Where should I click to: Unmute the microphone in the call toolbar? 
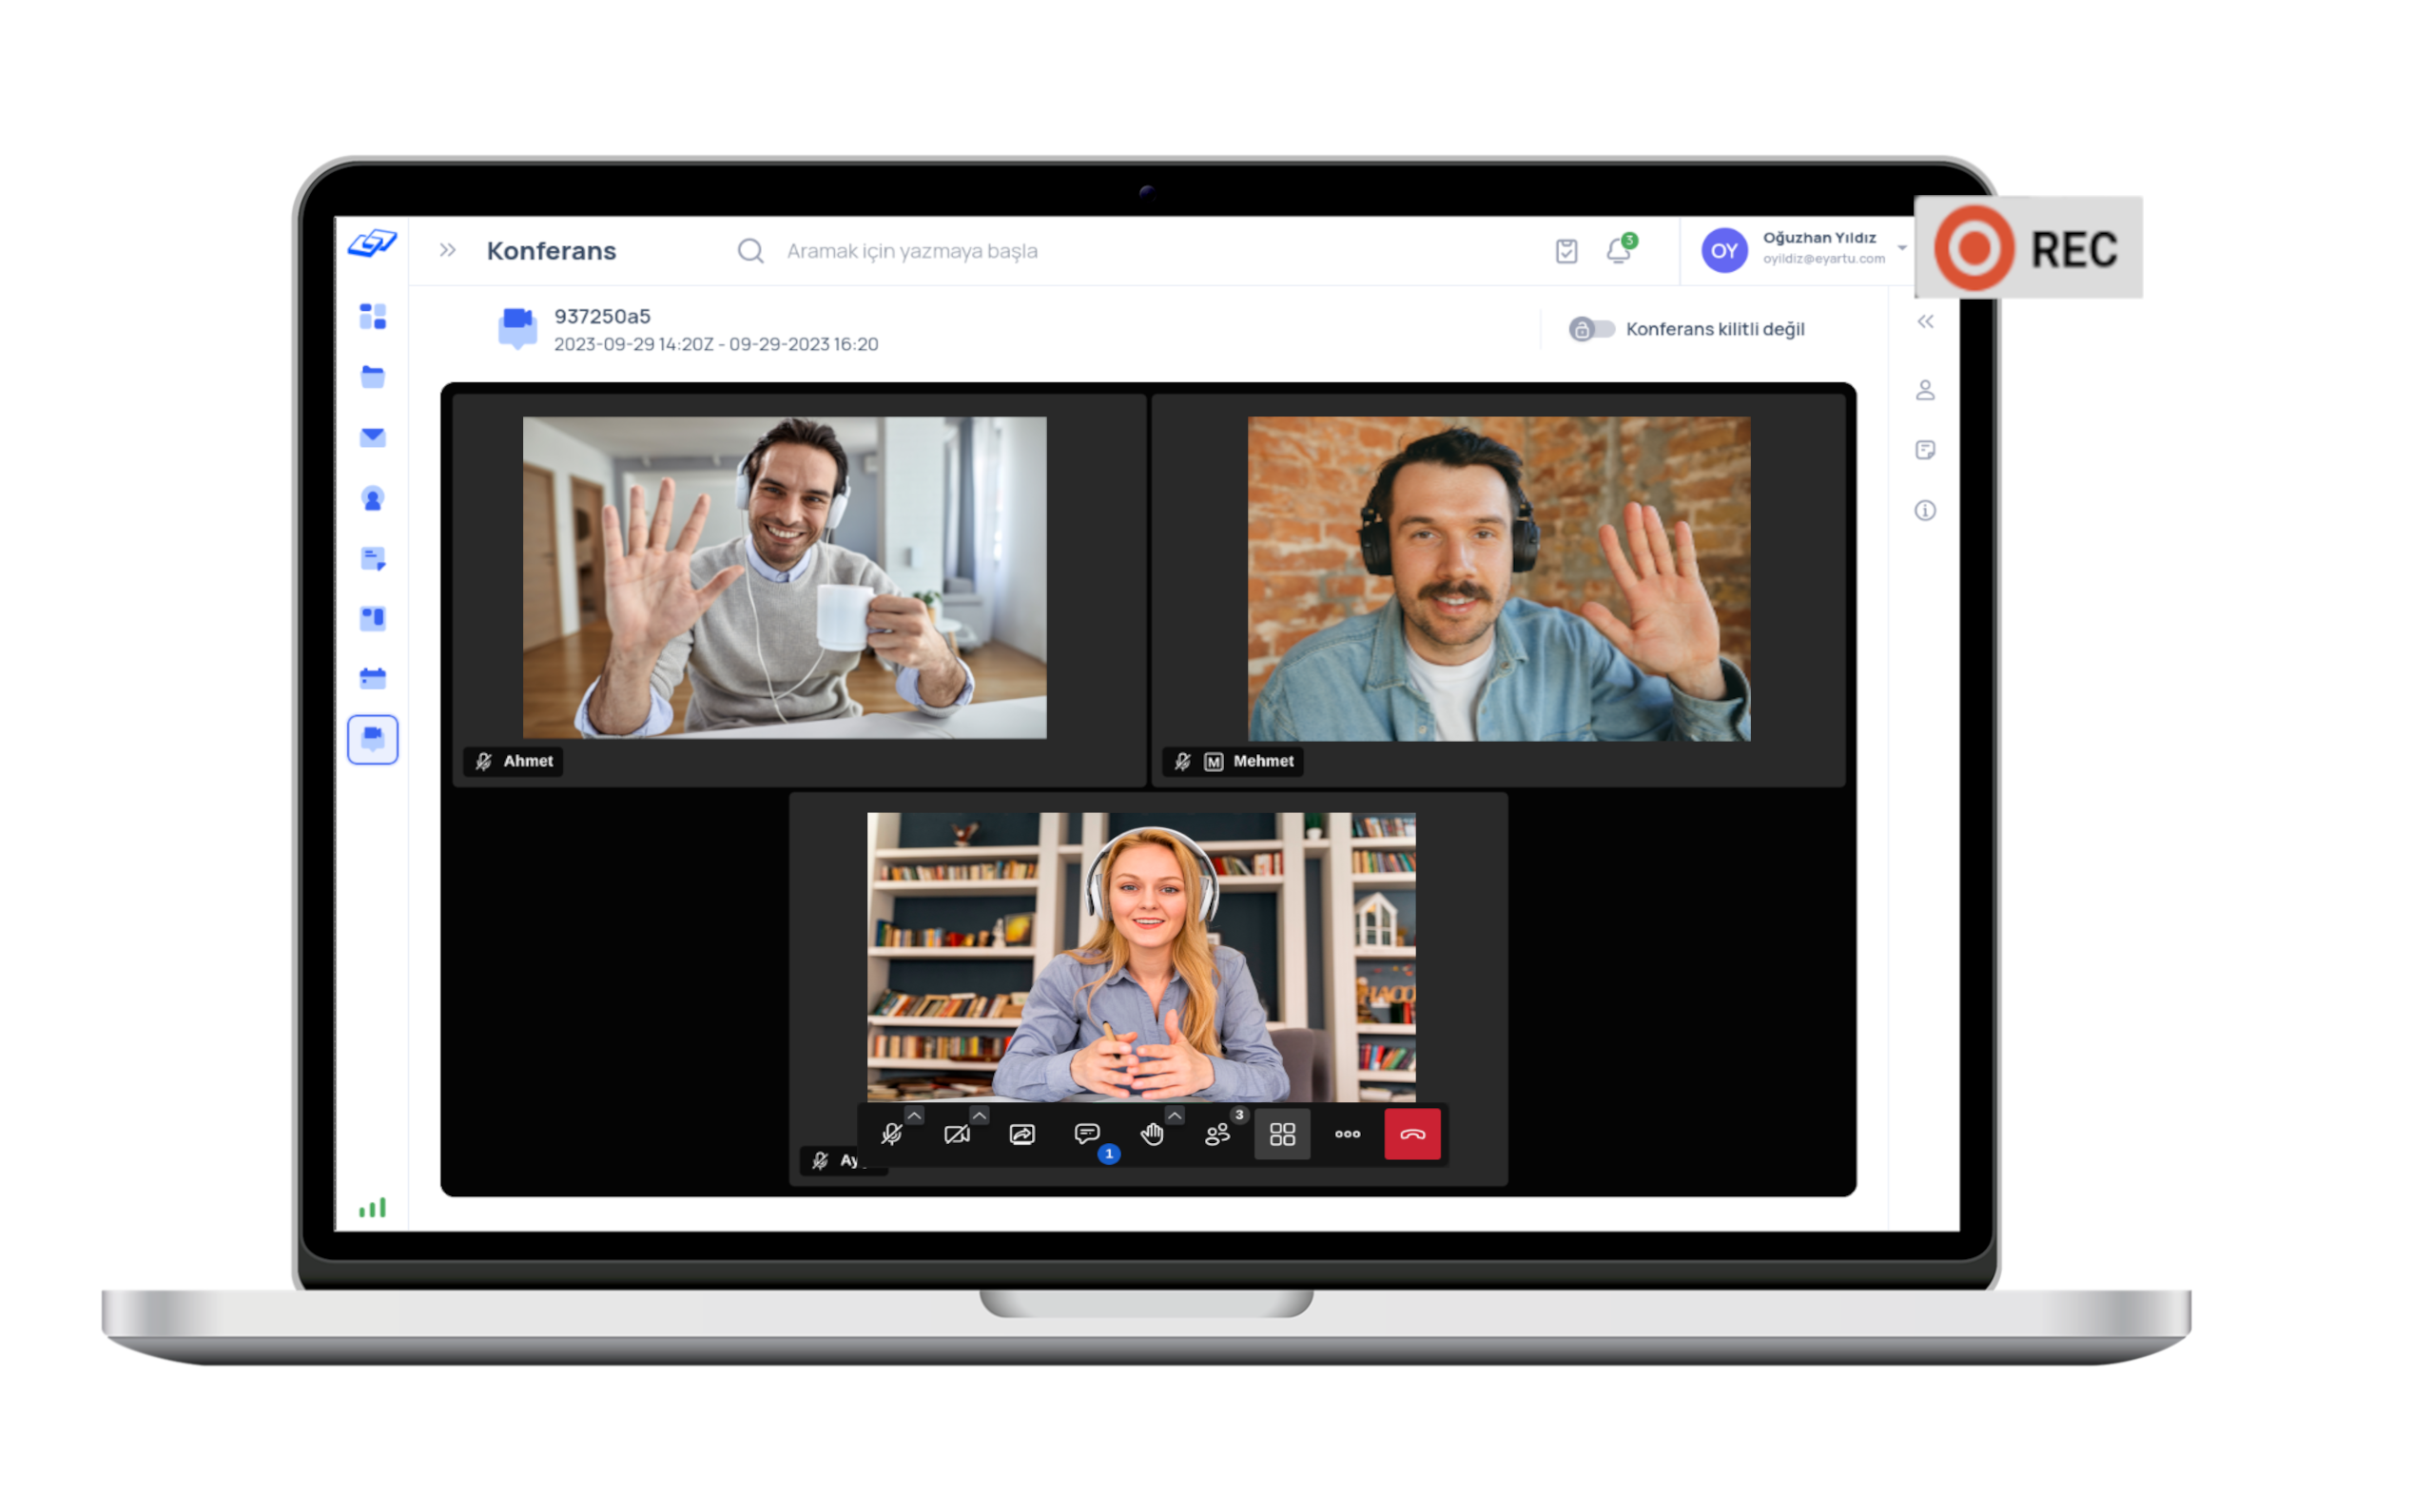point(891,1134)
